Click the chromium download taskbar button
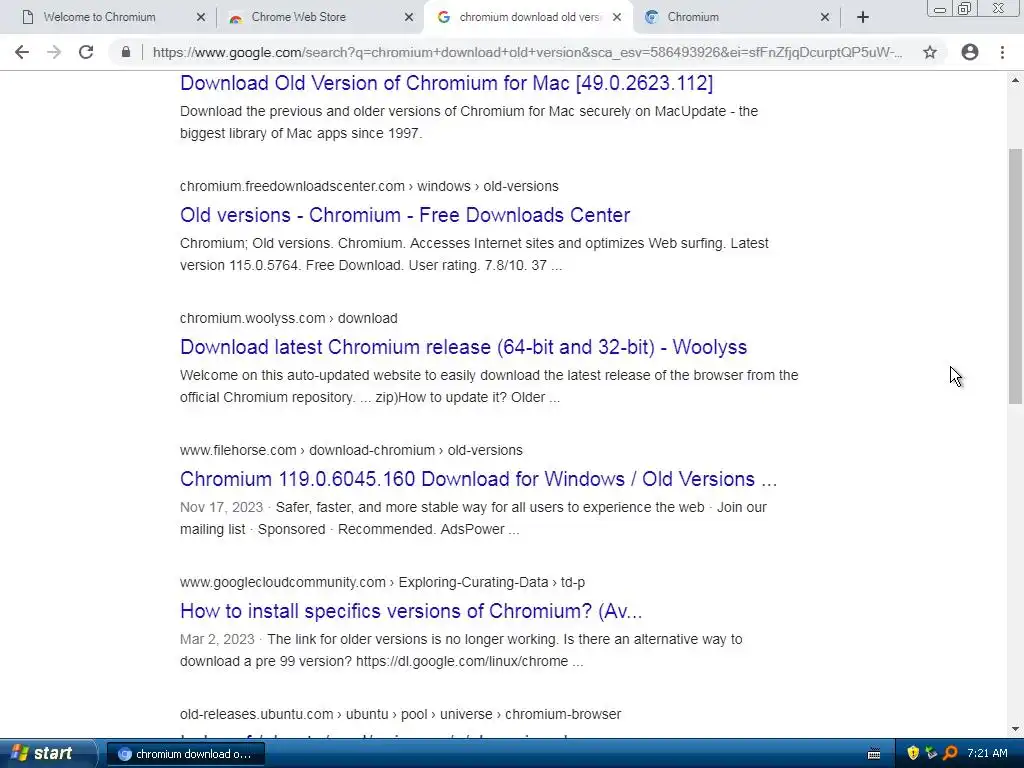The height and width of the screenshot is (768, 1024). click(x=185, y=754)
